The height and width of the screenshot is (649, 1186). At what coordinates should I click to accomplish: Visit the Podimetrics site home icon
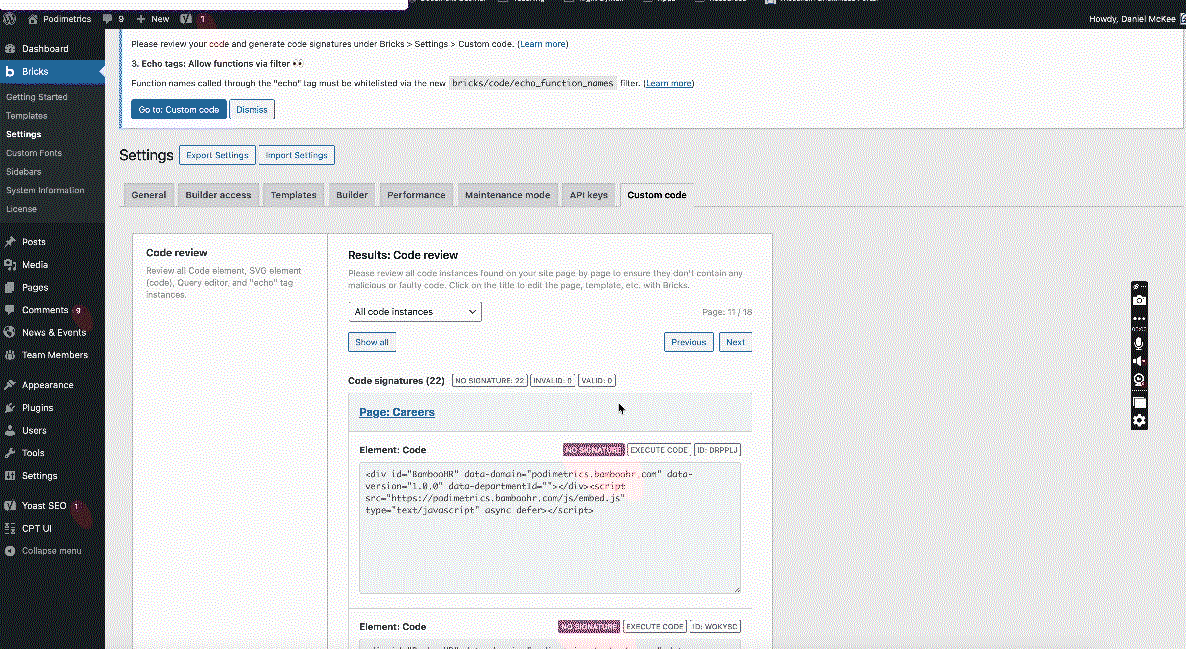33,19
